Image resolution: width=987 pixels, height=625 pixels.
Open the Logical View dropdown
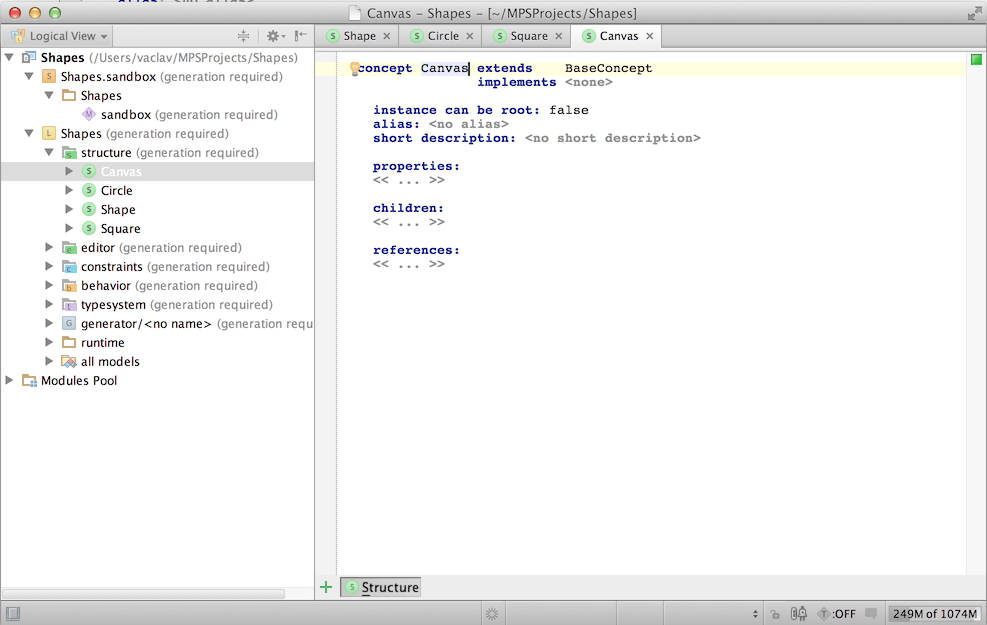click(58, 36)
